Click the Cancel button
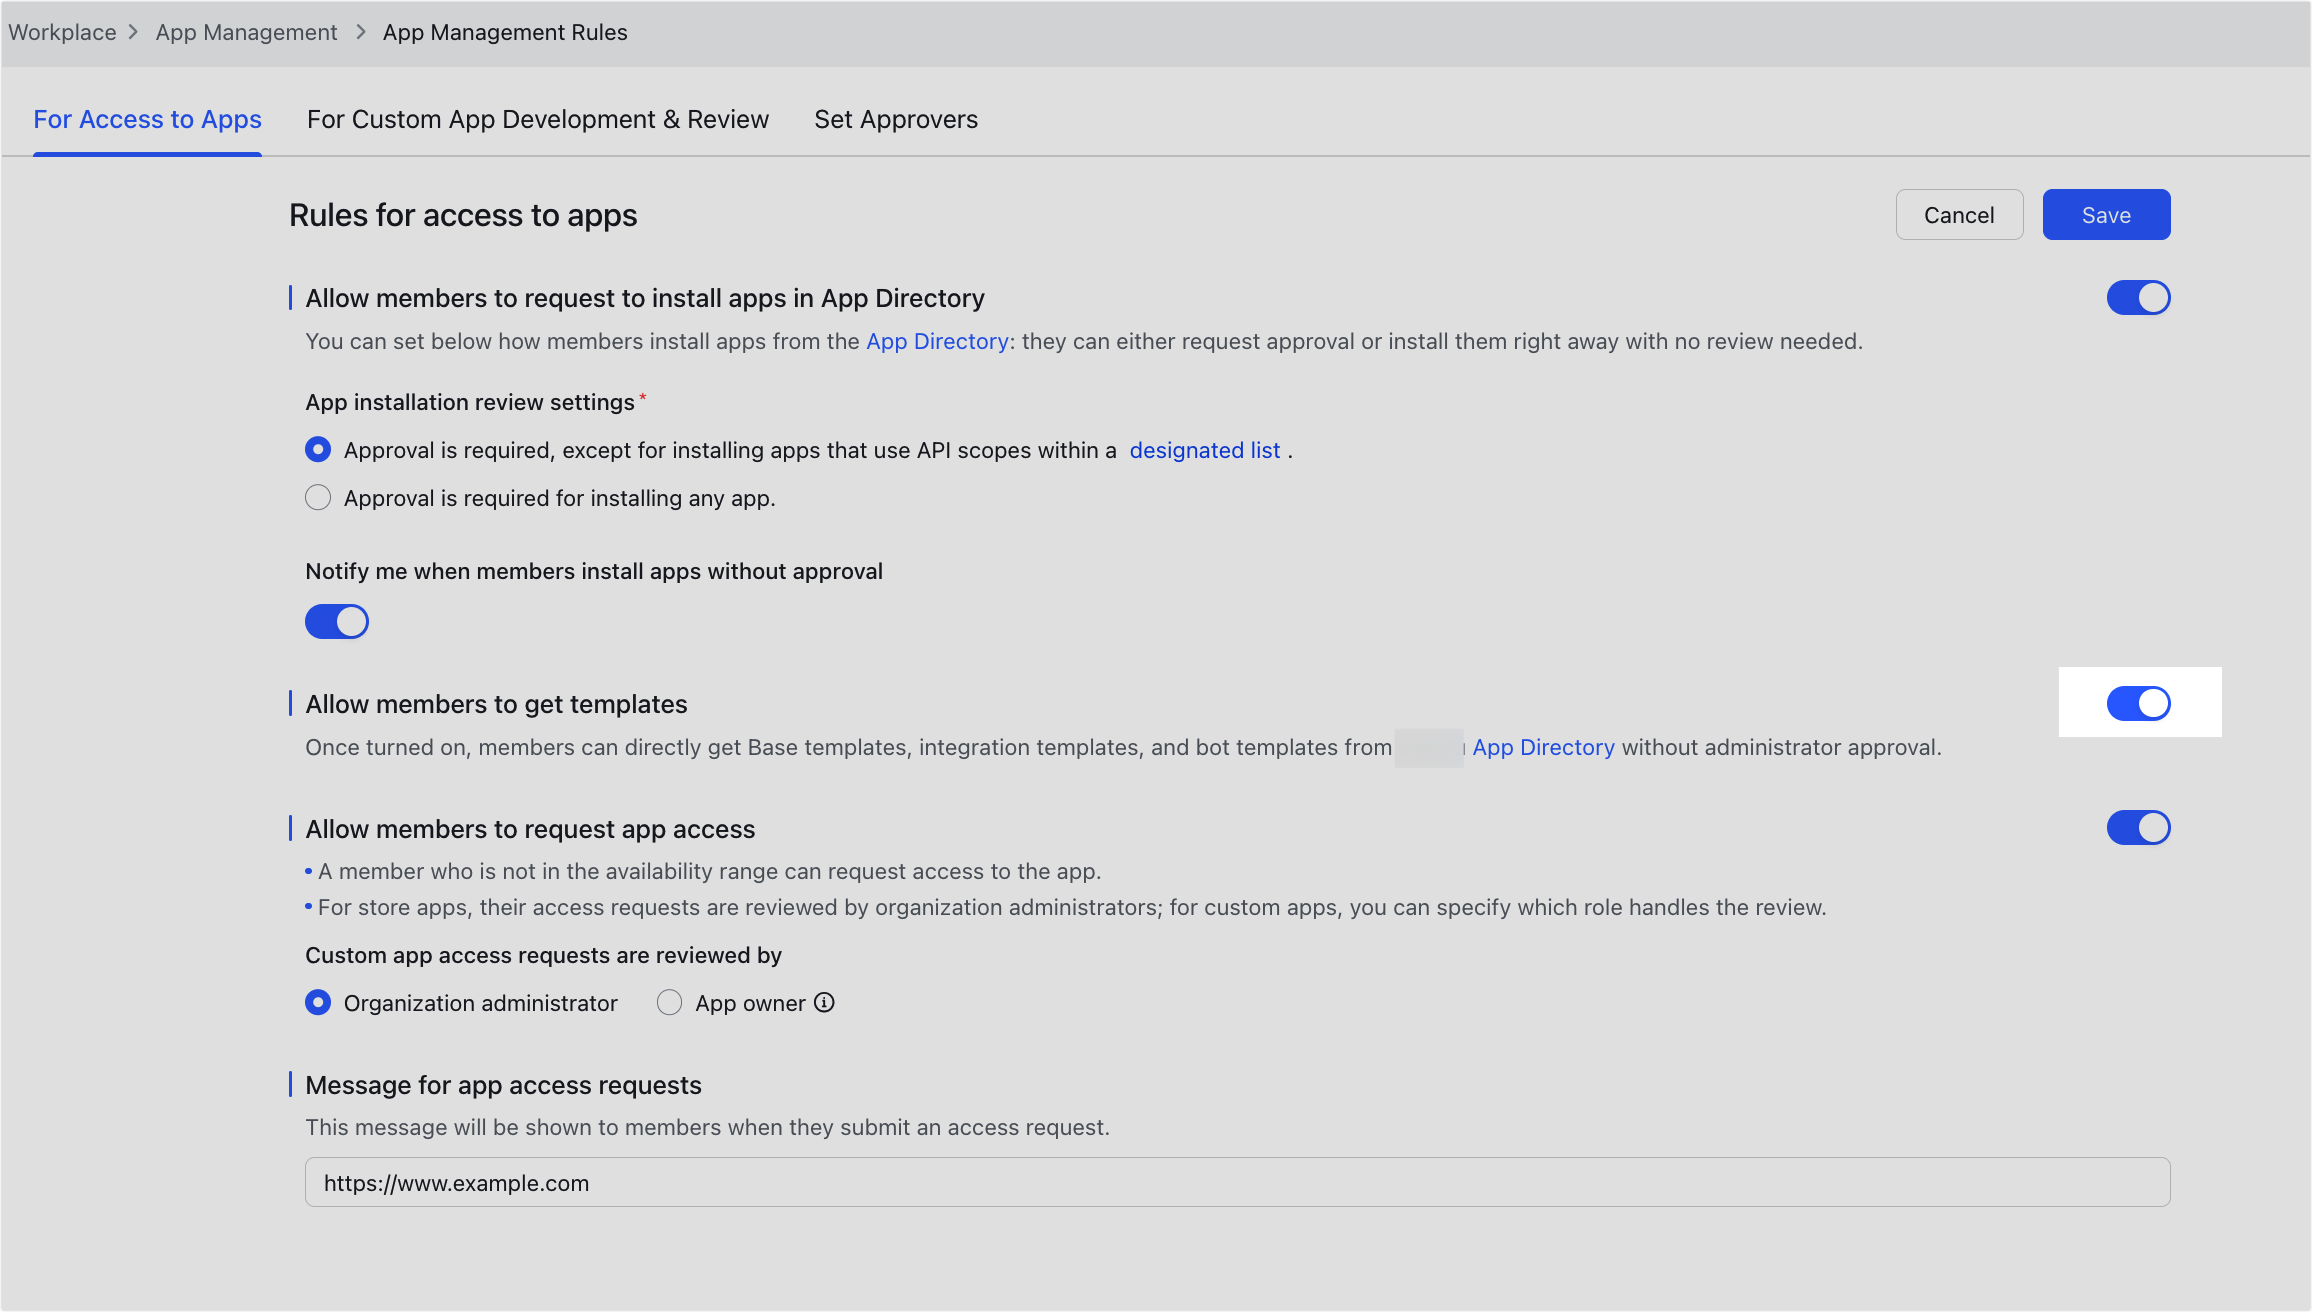Screen dimensions: 2312x1312 [x=1959, y=214]
